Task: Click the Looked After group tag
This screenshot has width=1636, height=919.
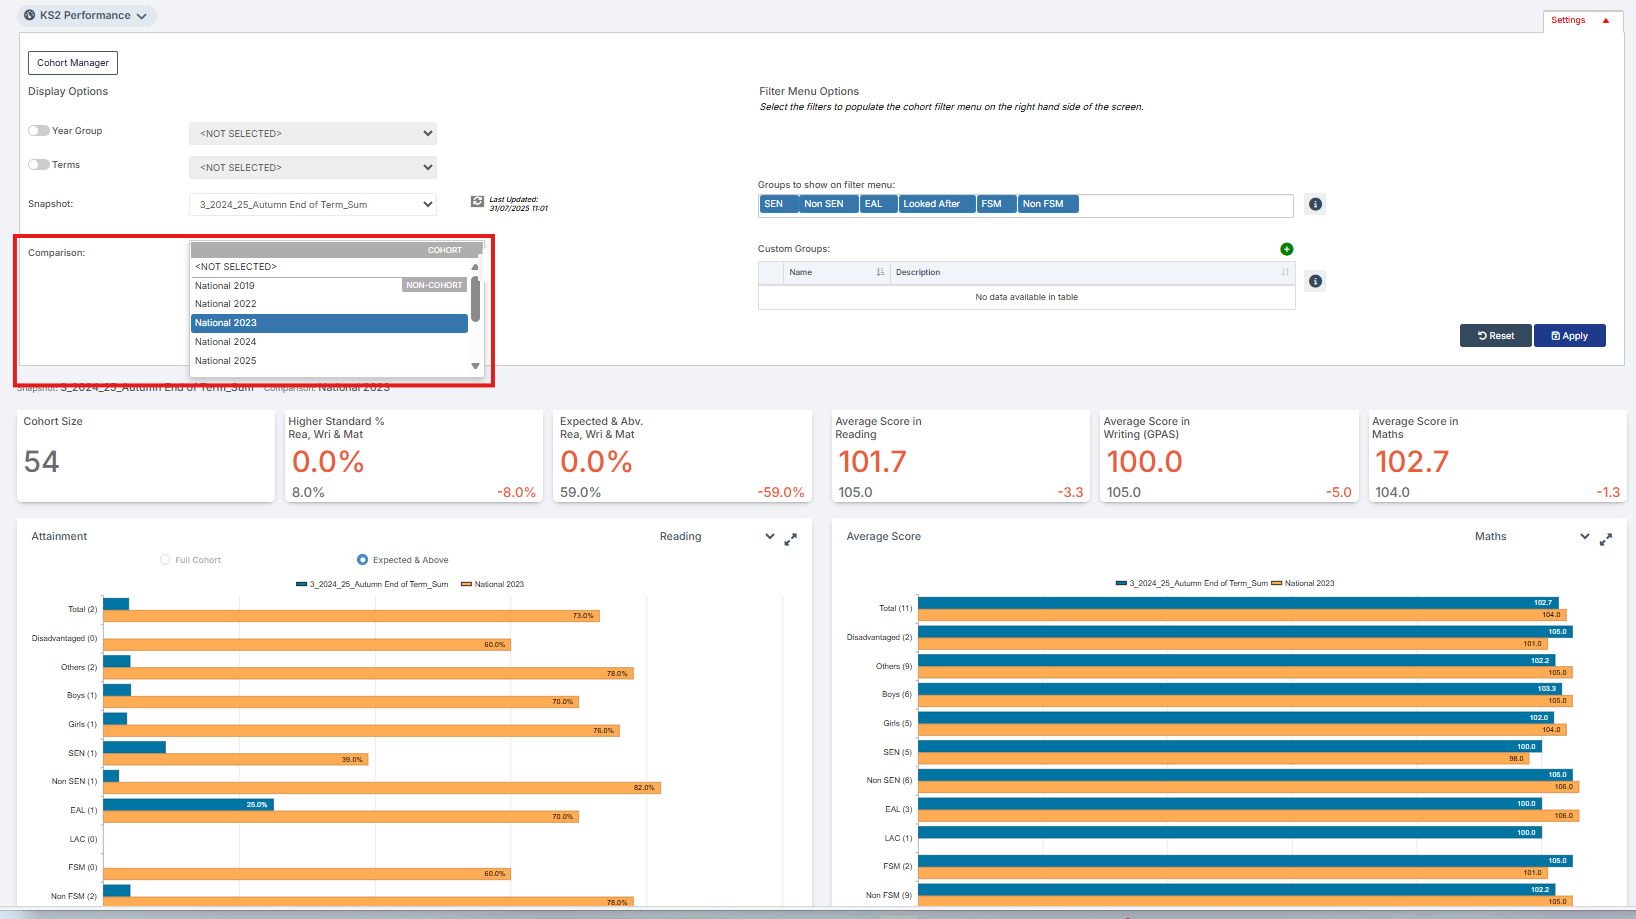Action: 931,204
